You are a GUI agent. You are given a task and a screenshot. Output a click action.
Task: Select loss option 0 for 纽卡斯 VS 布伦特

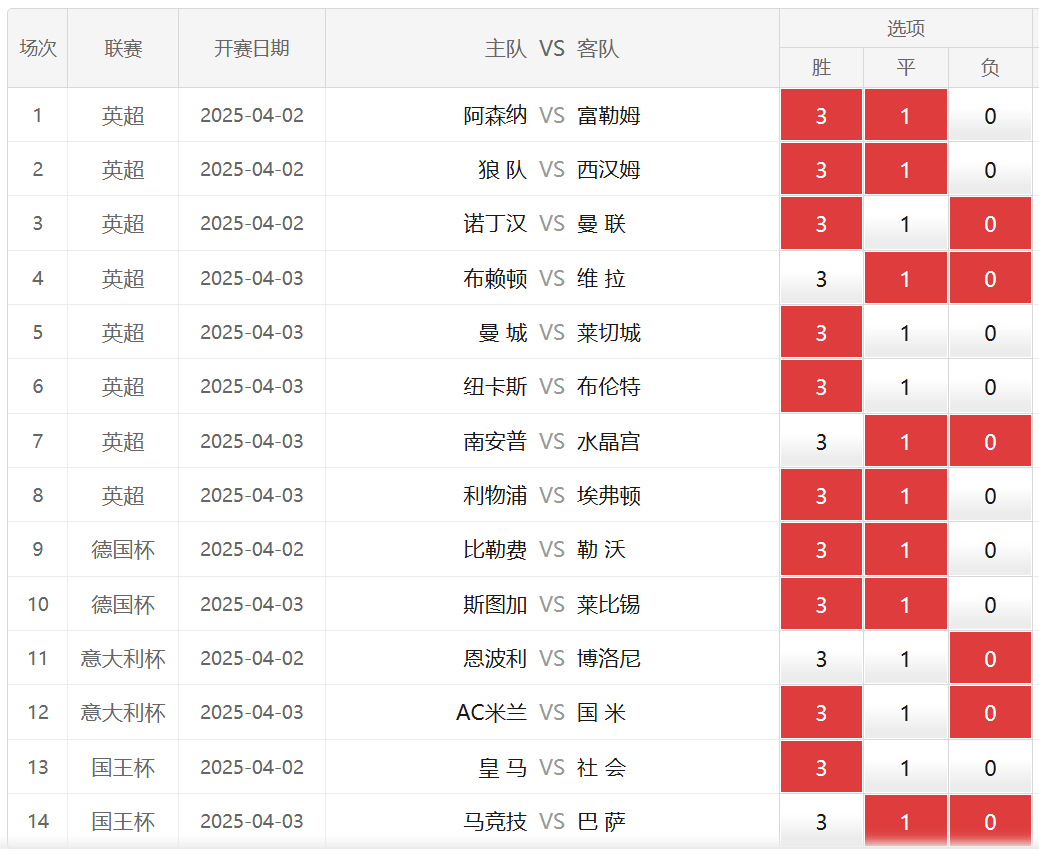tap(990, 387)
